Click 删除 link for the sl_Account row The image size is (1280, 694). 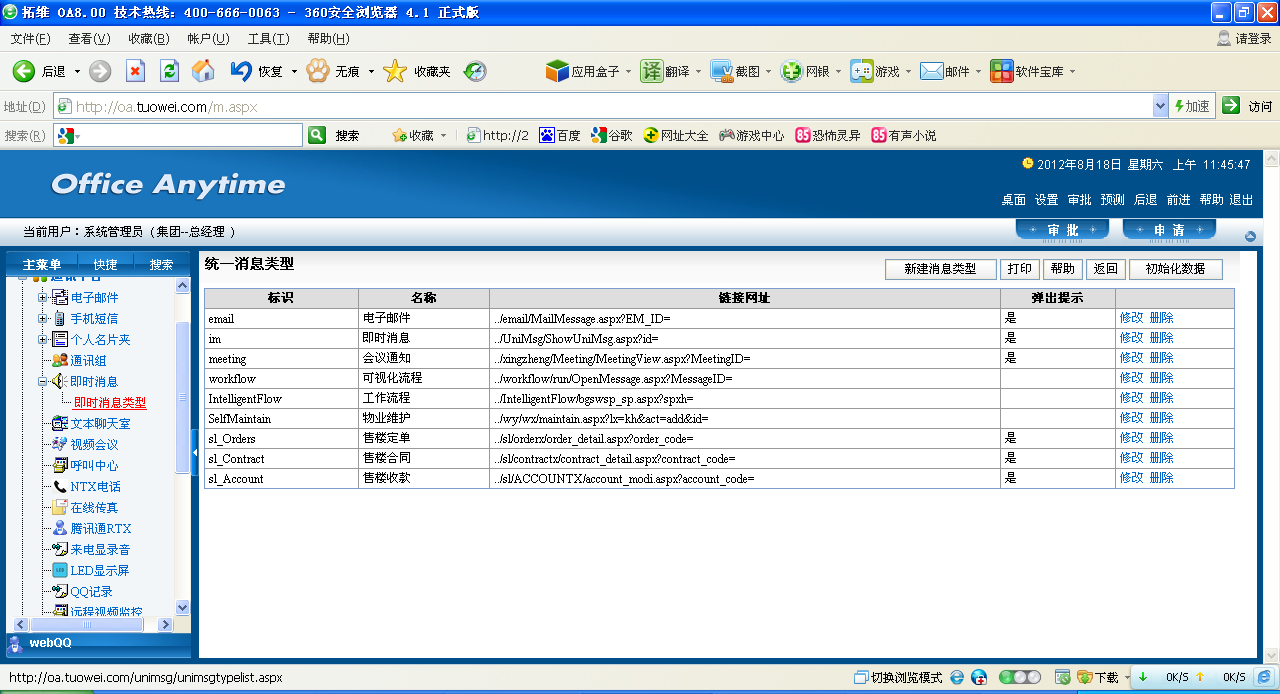[1161, 478]
